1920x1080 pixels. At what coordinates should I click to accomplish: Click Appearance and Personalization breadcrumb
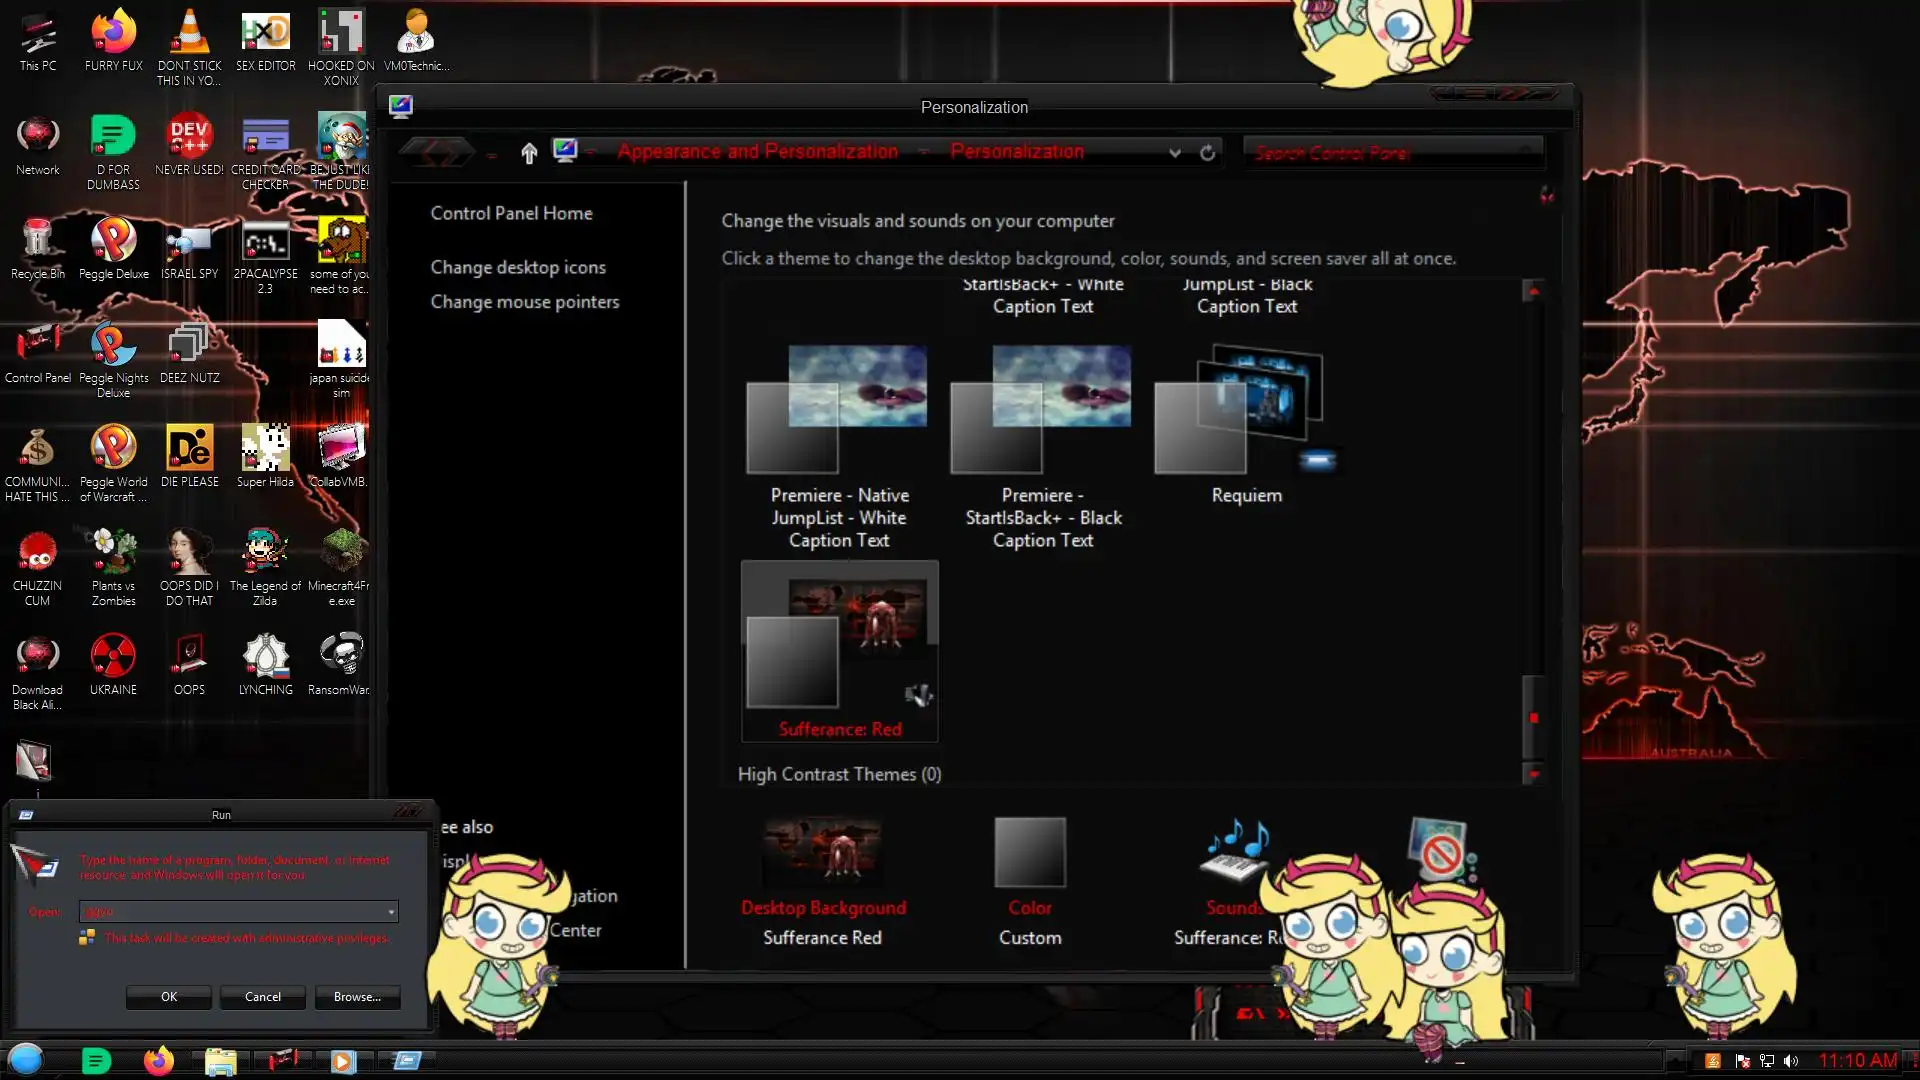(x=757, y=152)
